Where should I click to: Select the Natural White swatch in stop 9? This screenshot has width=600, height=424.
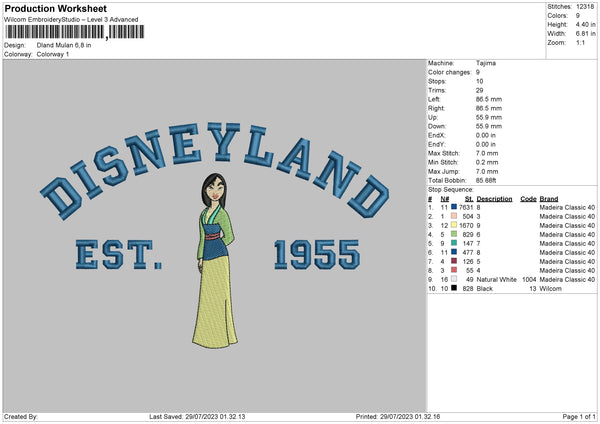[x=453, y=279]
